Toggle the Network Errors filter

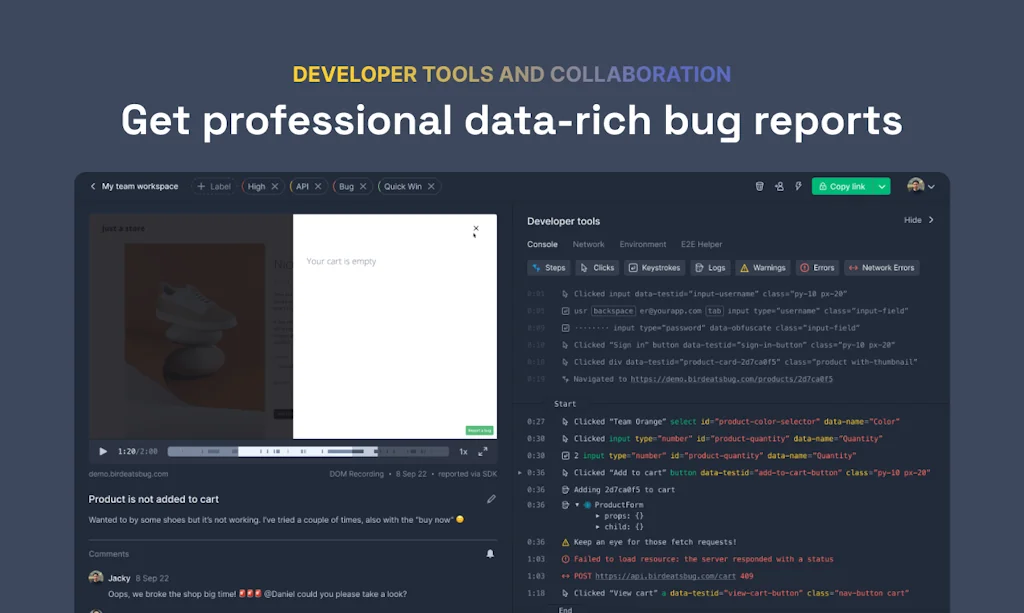click(881, 268)
